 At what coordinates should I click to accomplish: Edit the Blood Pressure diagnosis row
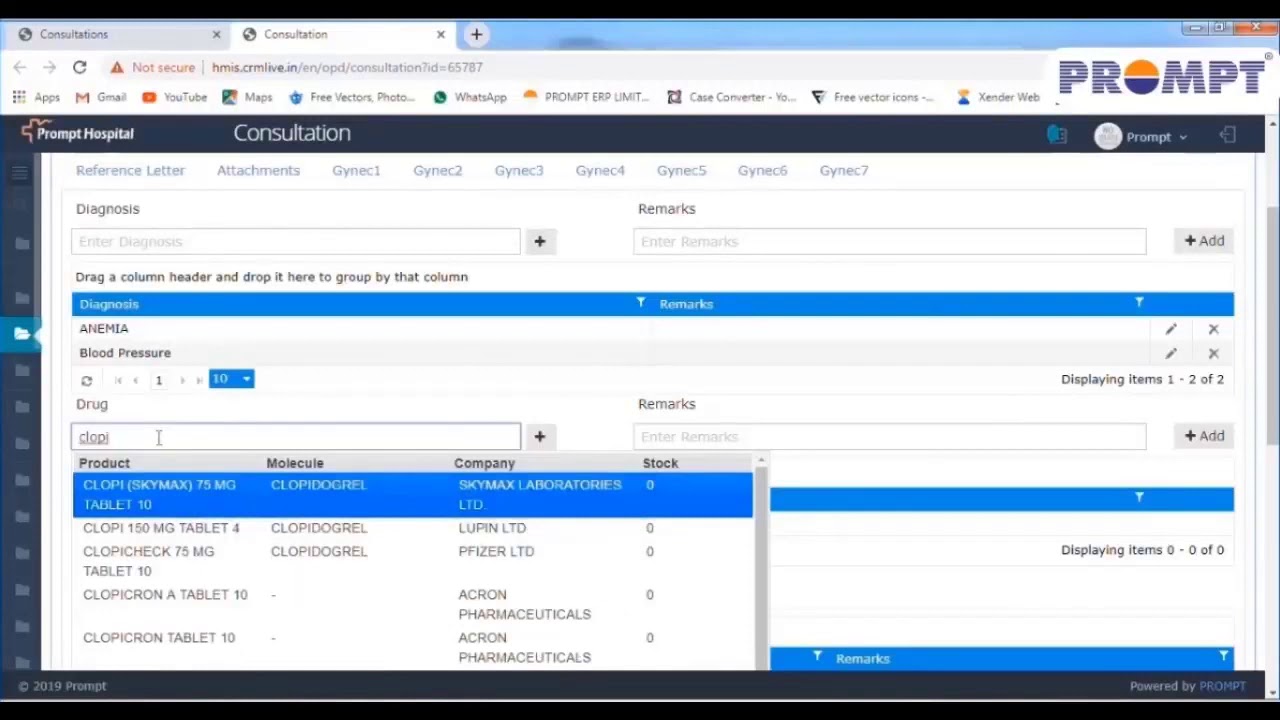pos(1171,353)
